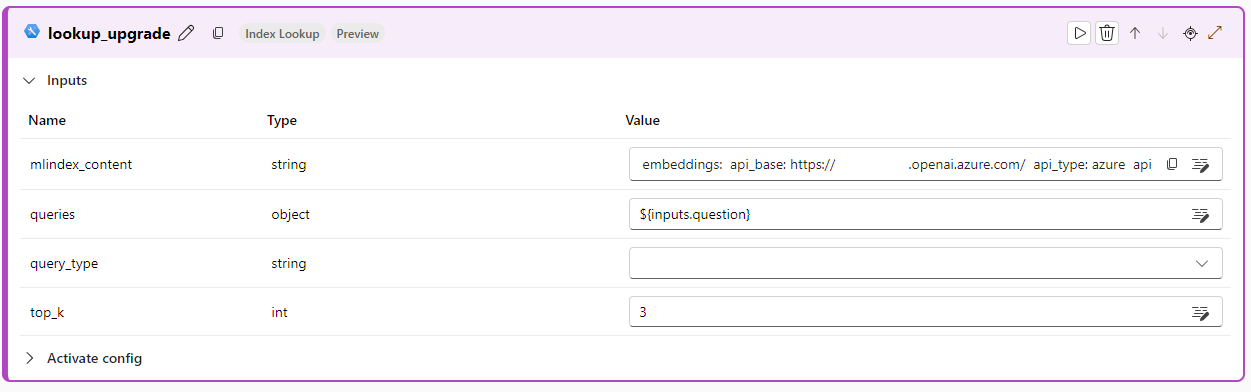Click the lookup_upgrade tool logo icon
Image resolution: width=1251 pixels, height=392 pixels.
[32, 32]
